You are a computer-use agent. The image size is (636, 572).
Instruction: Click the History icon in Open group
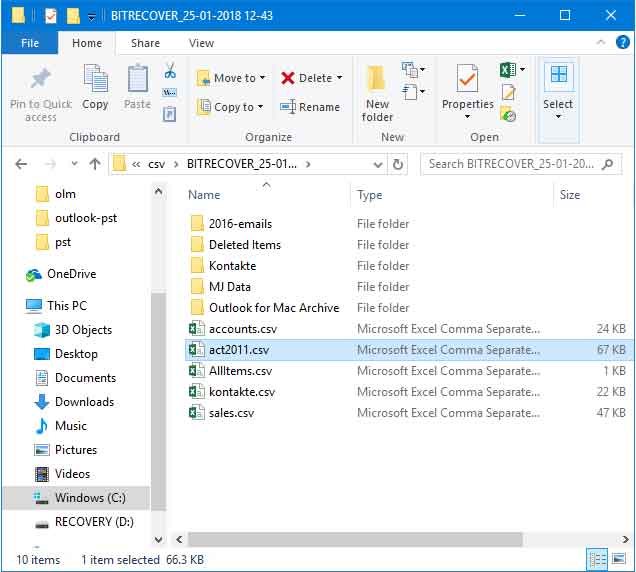(508, 114)
